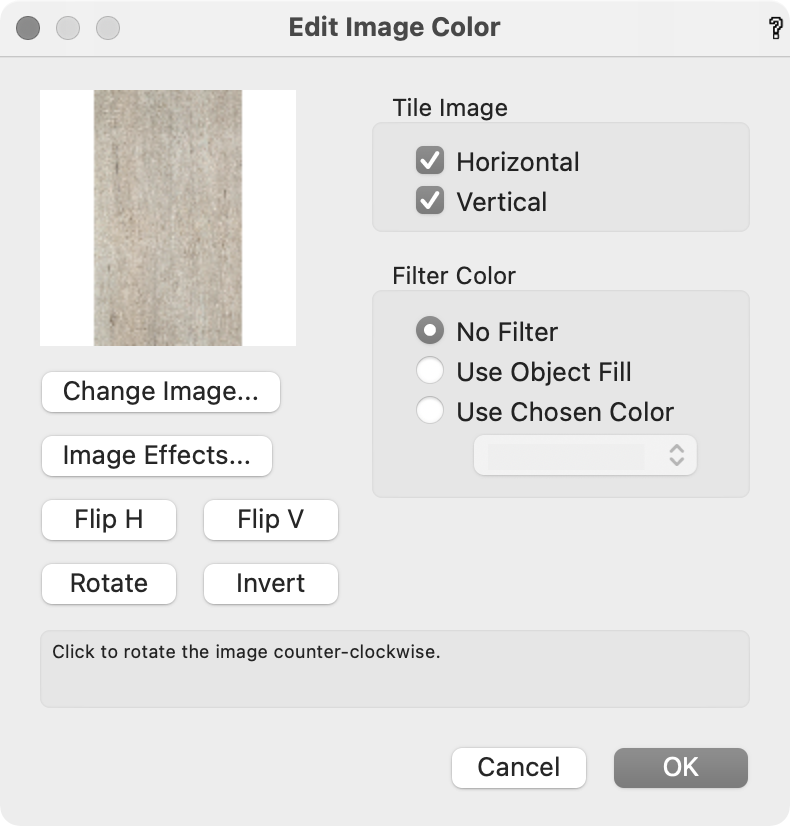Cancel the Edit Image Color dialog
The image size is (790, 826).
click(519, 768)
